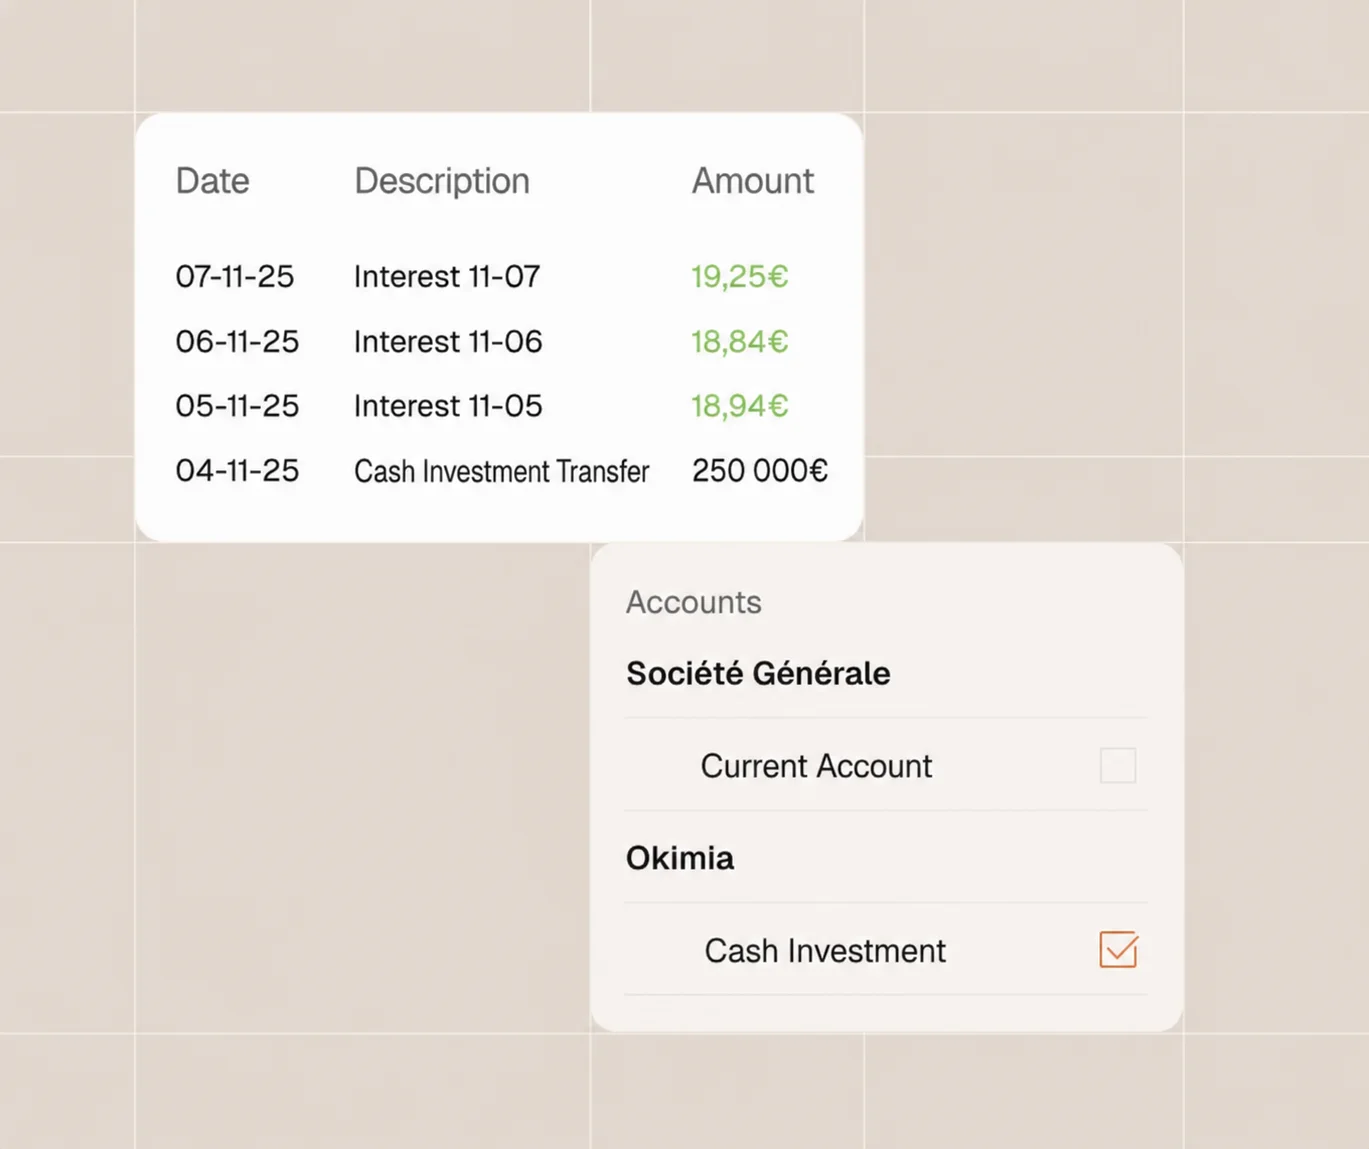Click the 19,25€ interest amount
The height and width of the screenshot is (1149, 1369).
point(739,276)
